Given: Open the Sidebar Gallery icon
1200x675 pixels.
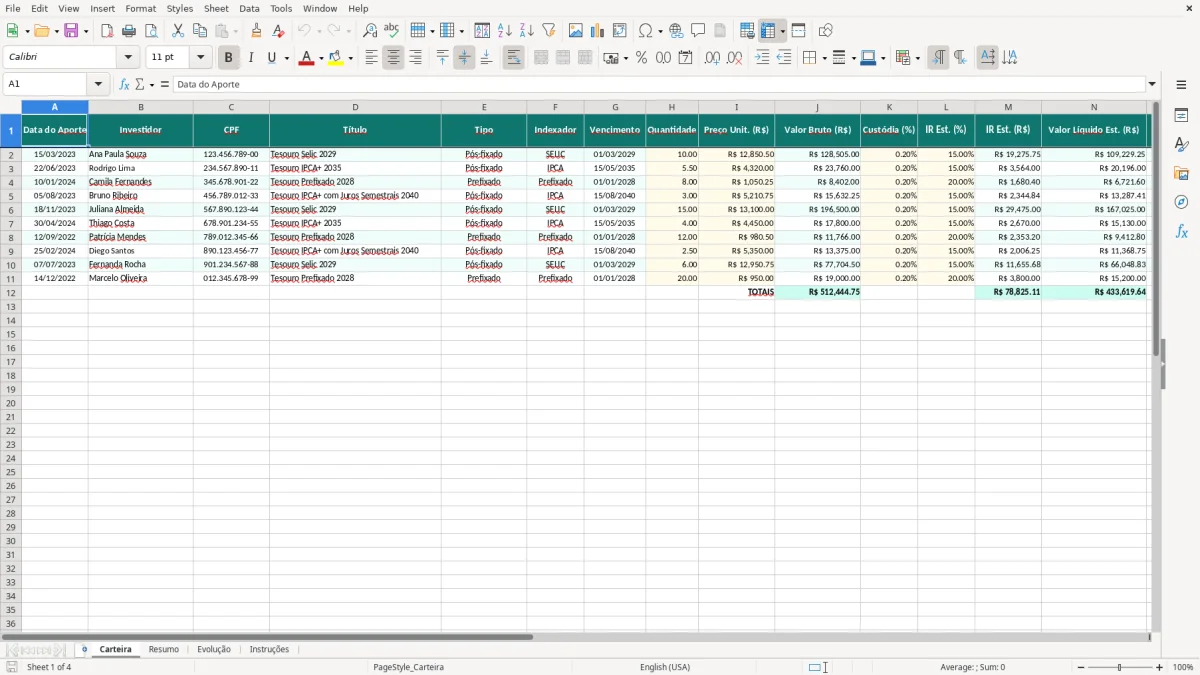Looking at the screenshot, I should coord(1181,173).
